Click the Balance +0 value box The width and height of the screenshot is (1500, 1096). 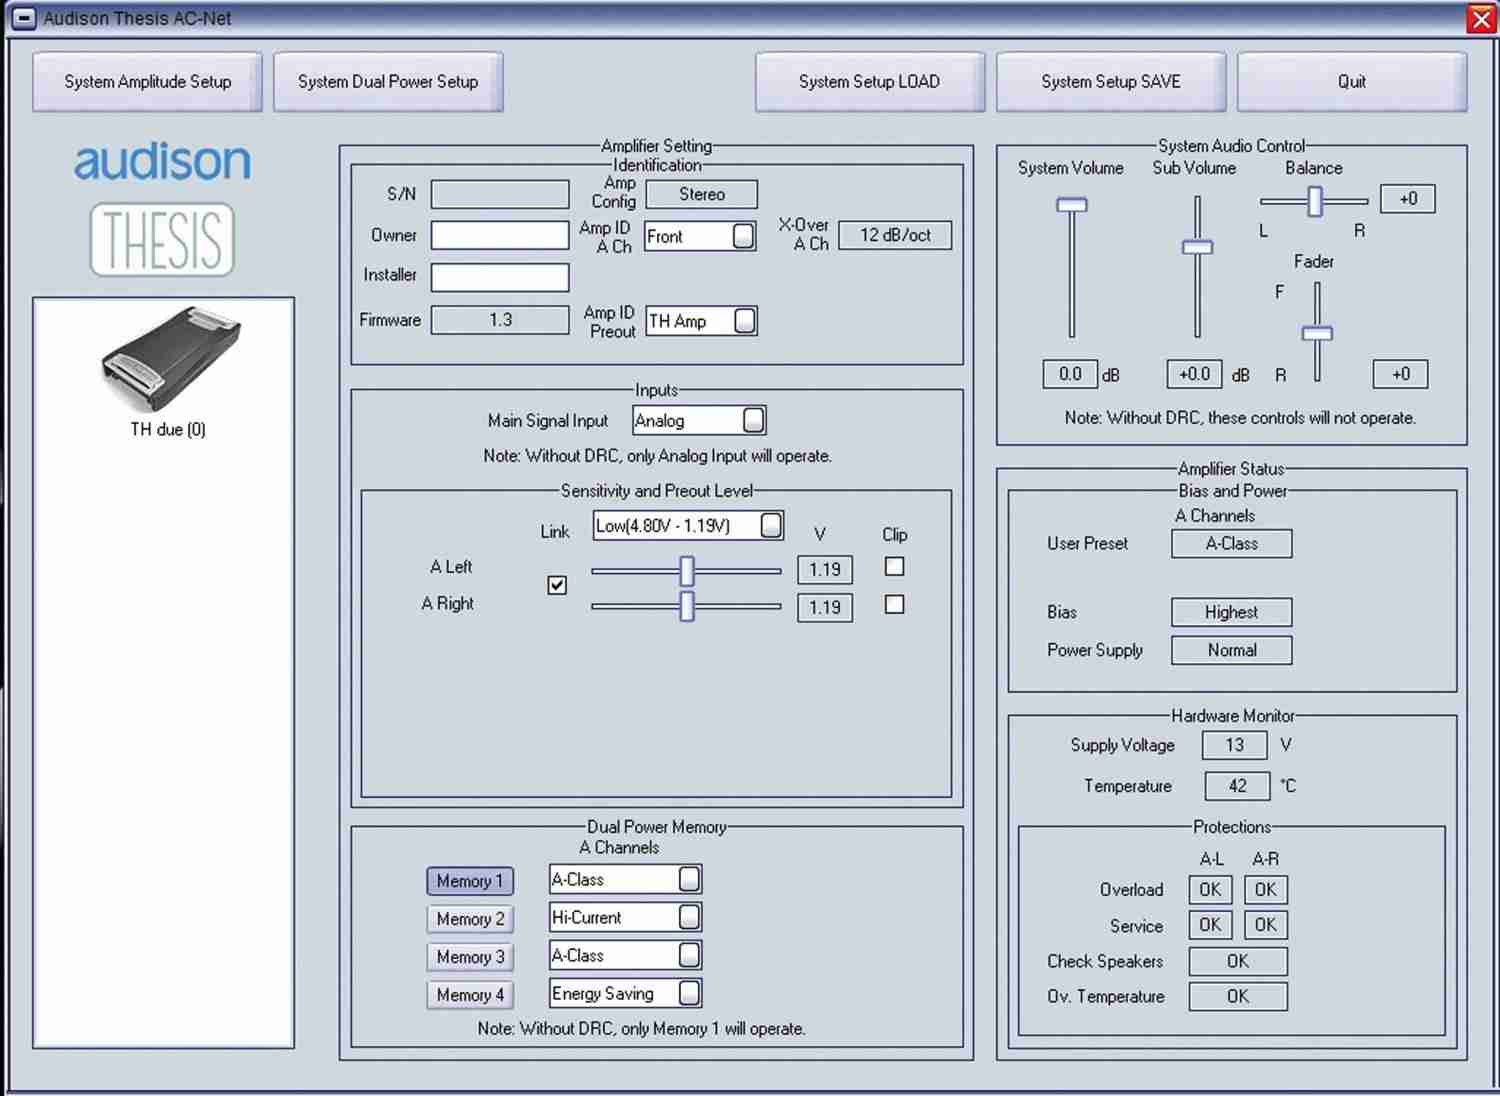coord(1408,198)
